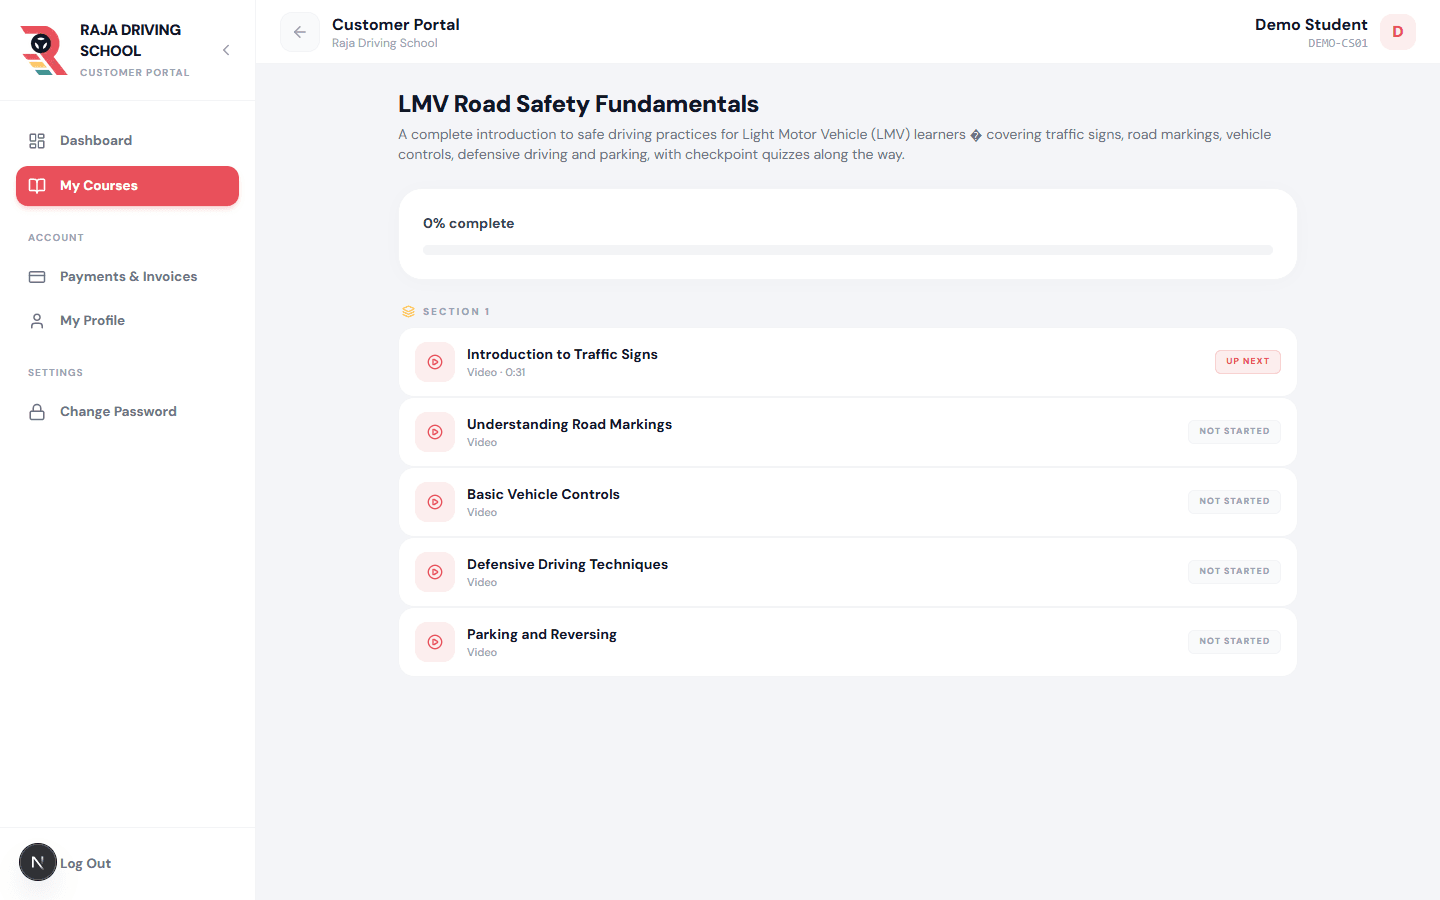Open Basic Vehicle Controls lesson
Screen dimensions: 1440x900
[x=848, y=502]
